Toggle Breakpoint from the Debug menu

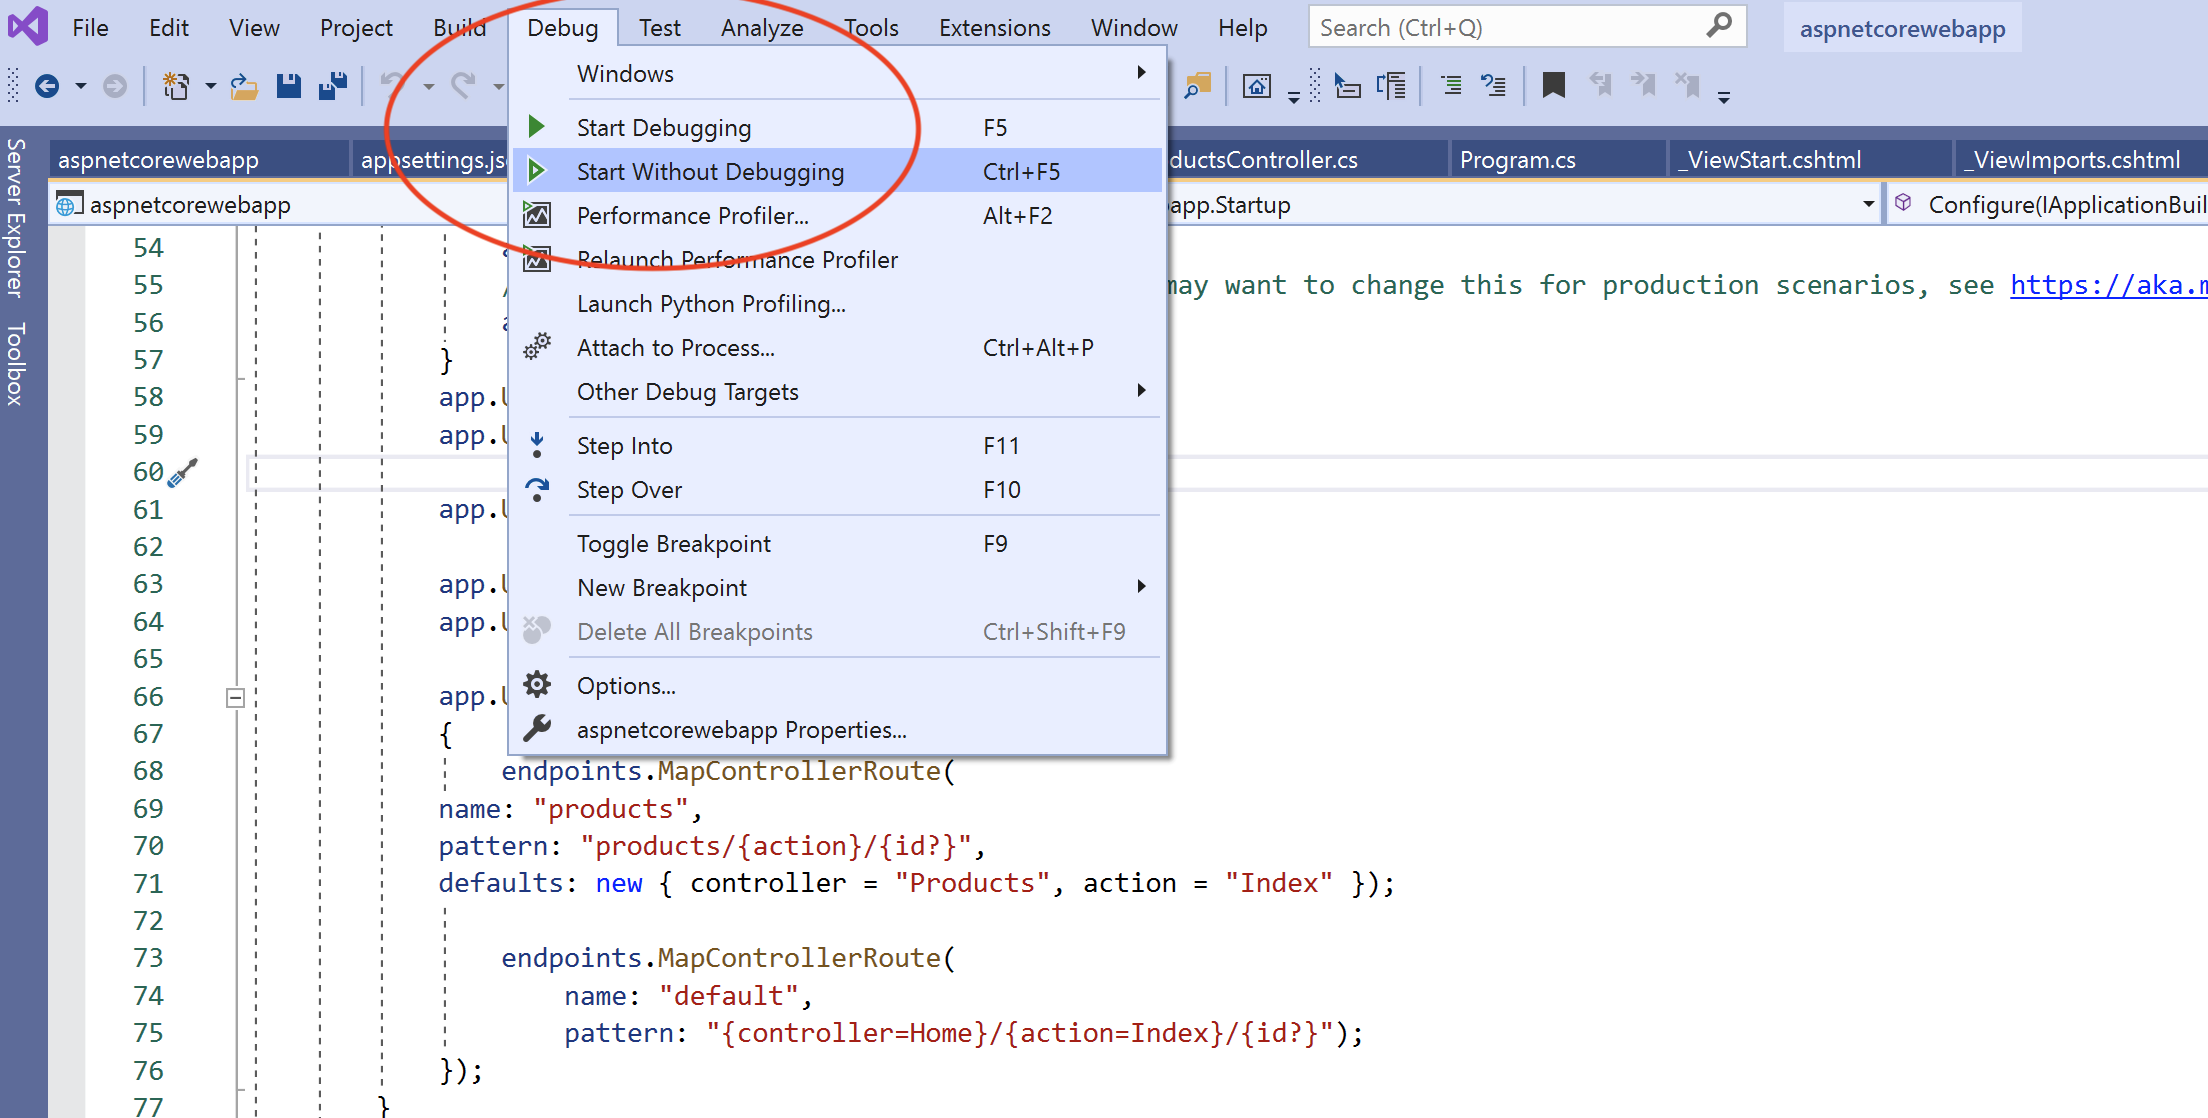[x=673, y=544]
